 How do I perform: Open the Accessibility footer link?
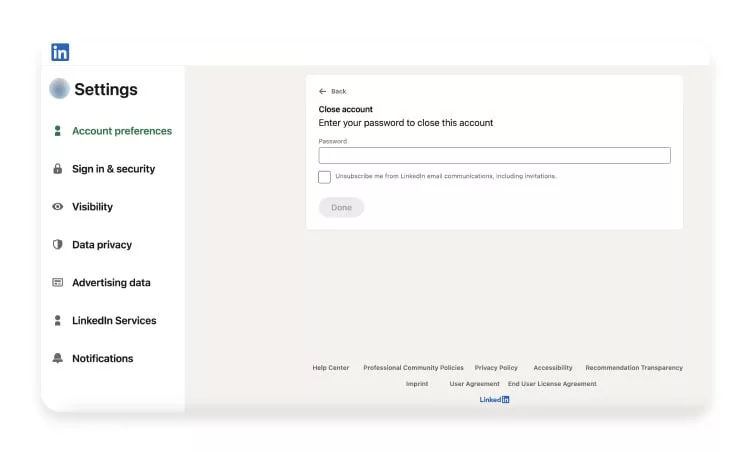point(553,368)
